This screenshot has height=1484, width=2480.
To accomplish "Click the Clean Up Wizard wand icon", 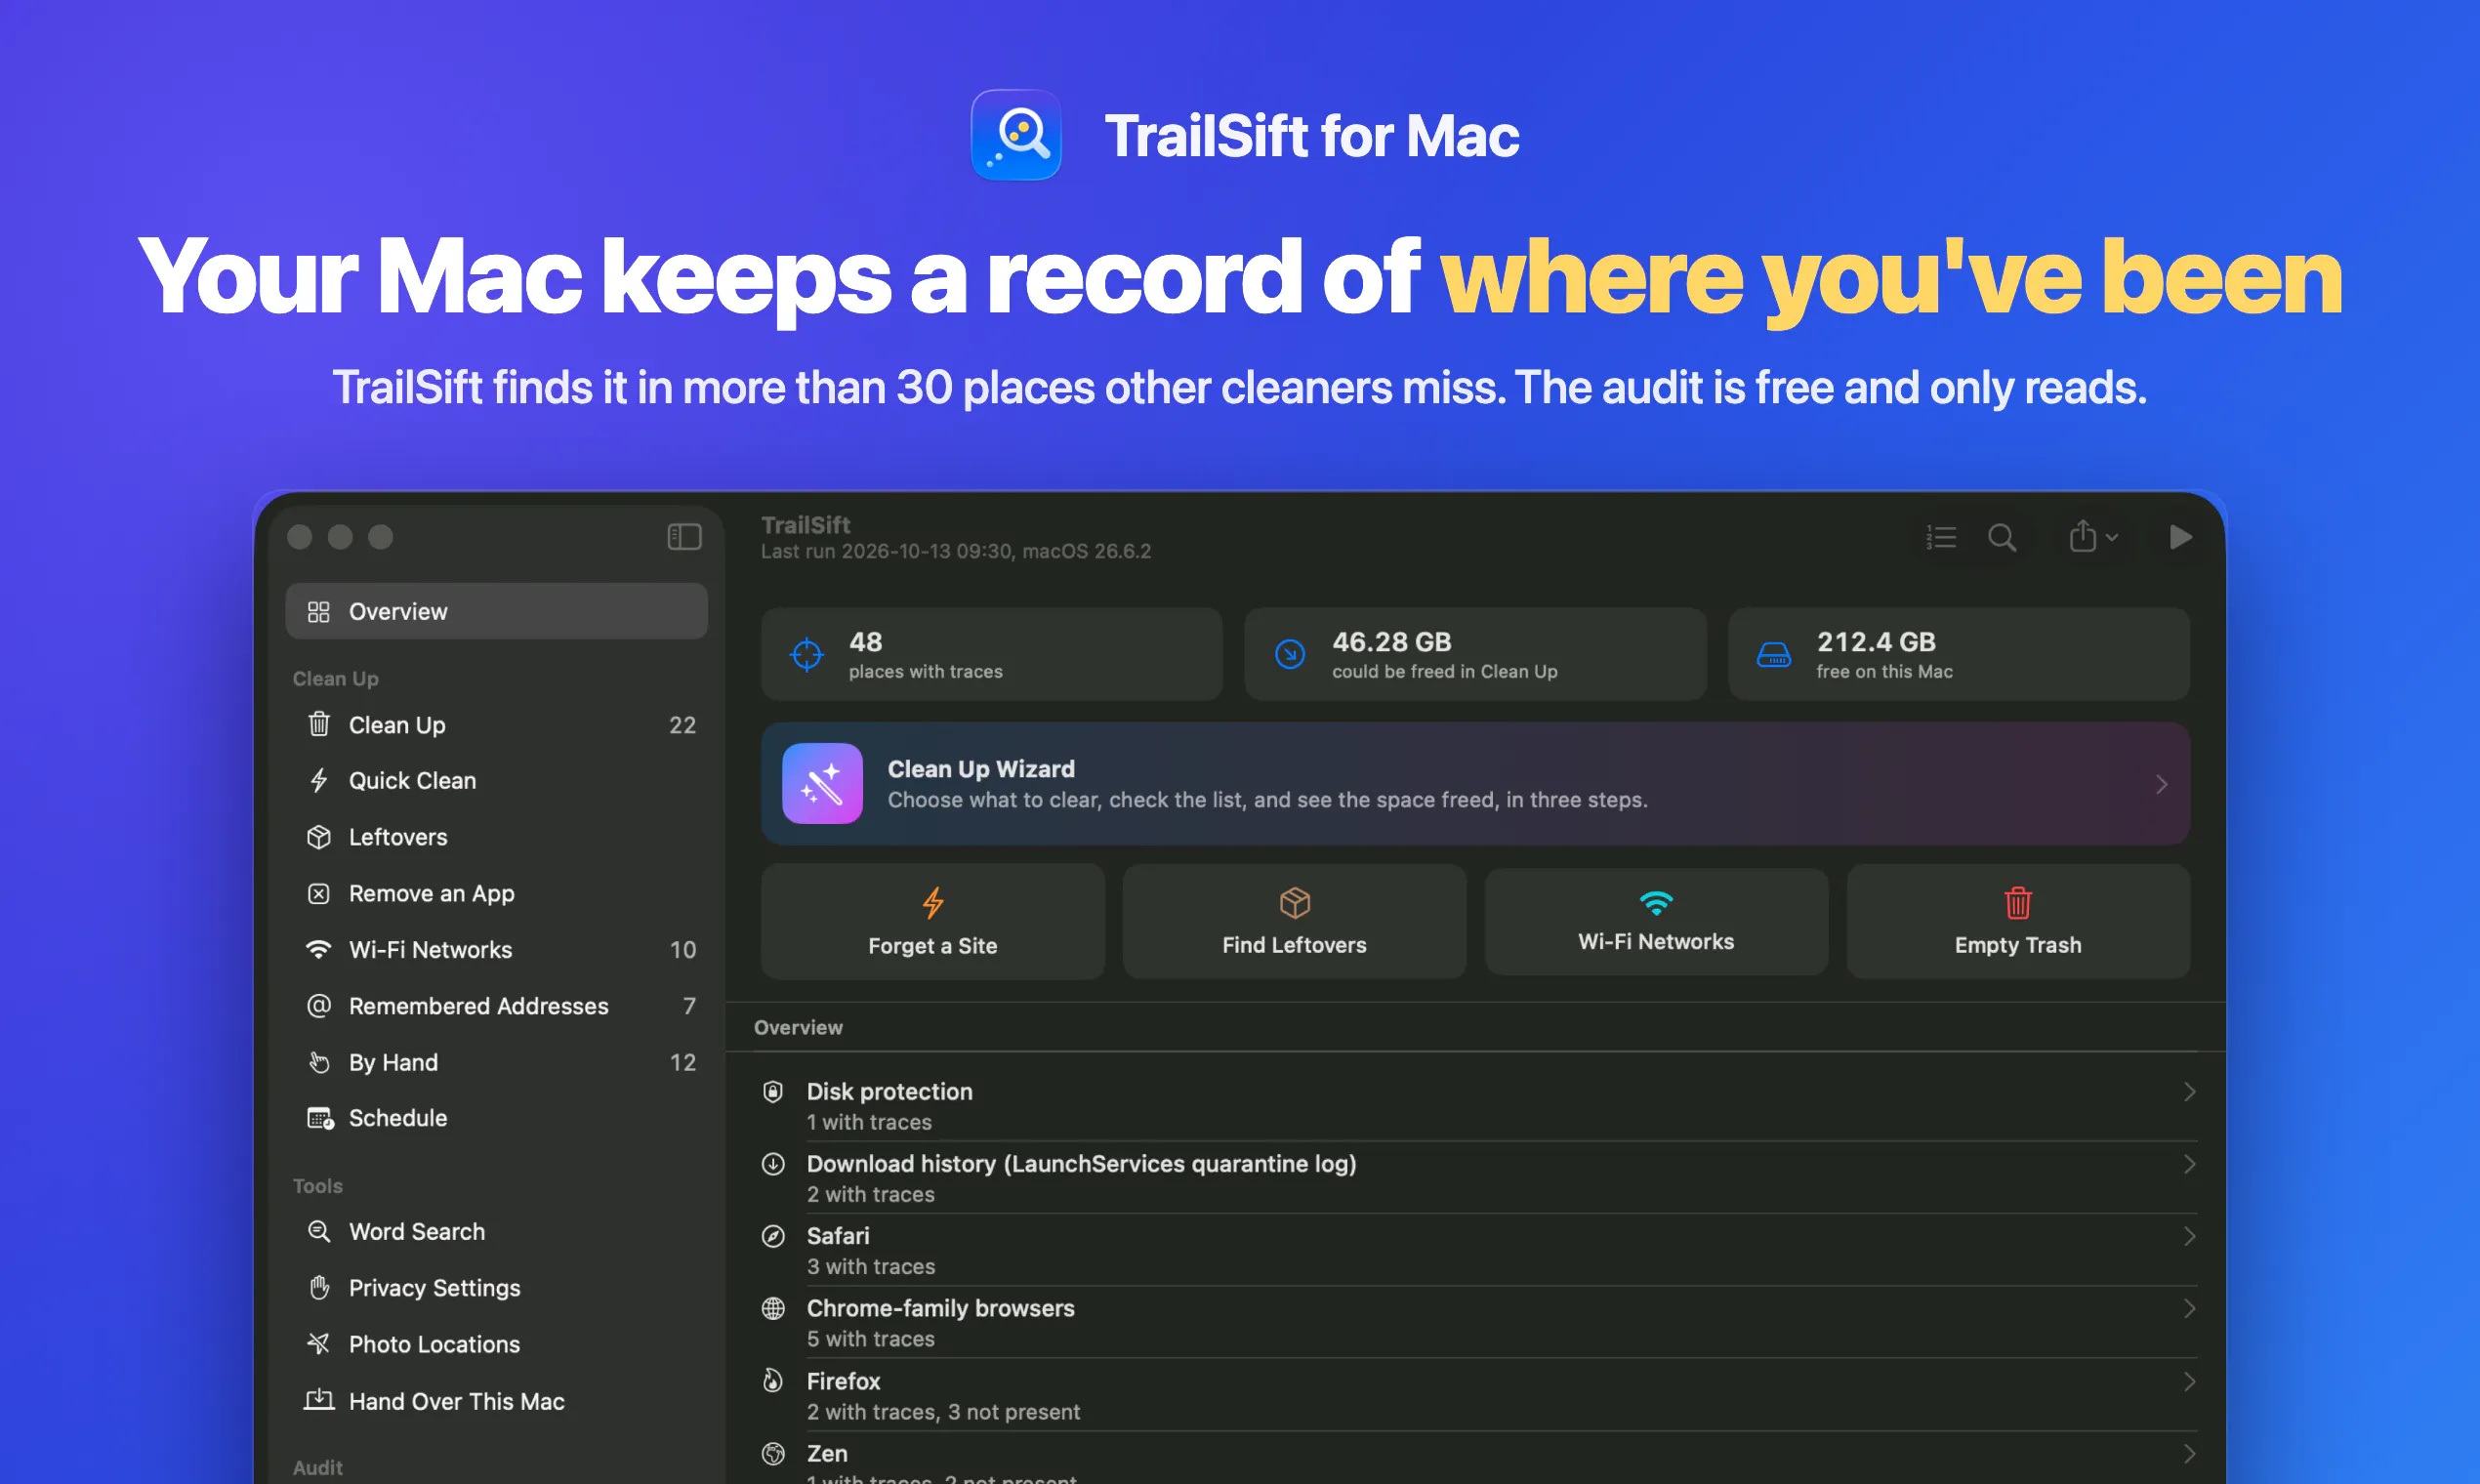I will [x=822, y=784].
